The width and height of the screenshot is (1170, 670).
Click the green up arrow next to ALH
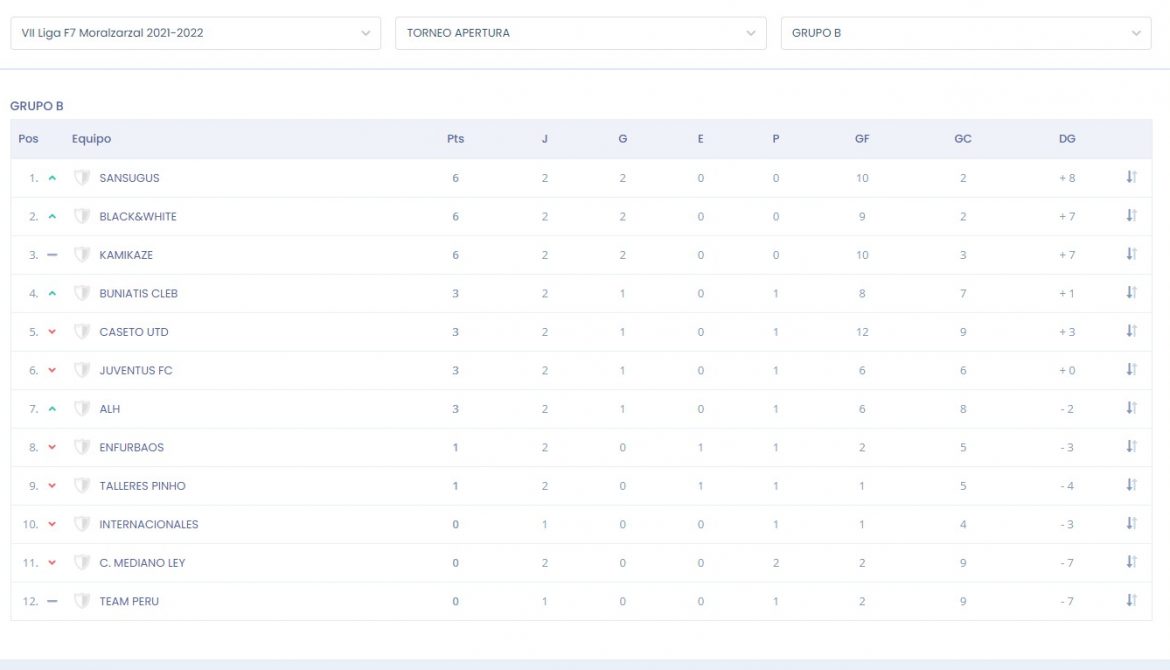click(52, 409)
